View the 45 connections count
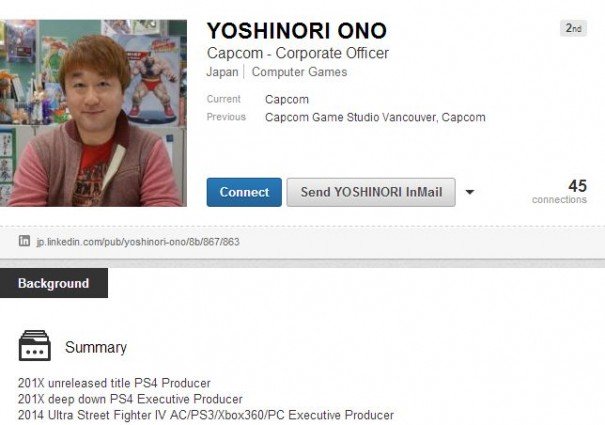This screenshot has width=605, height=425. [x=559, y=191]
